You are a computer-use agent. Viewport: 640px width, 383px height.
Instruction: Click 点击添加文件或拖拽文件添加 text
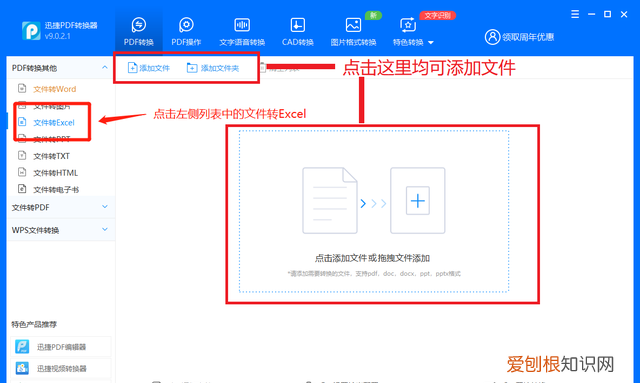tap(372, 258)
